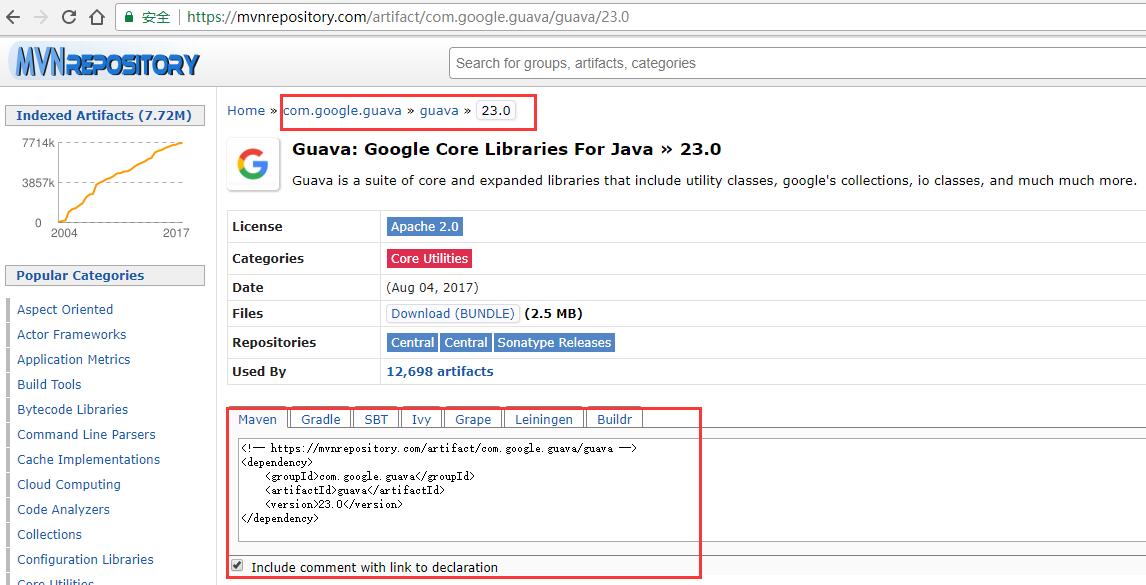
Task: Click the Maven dependency code textarea
Action: 691,490
